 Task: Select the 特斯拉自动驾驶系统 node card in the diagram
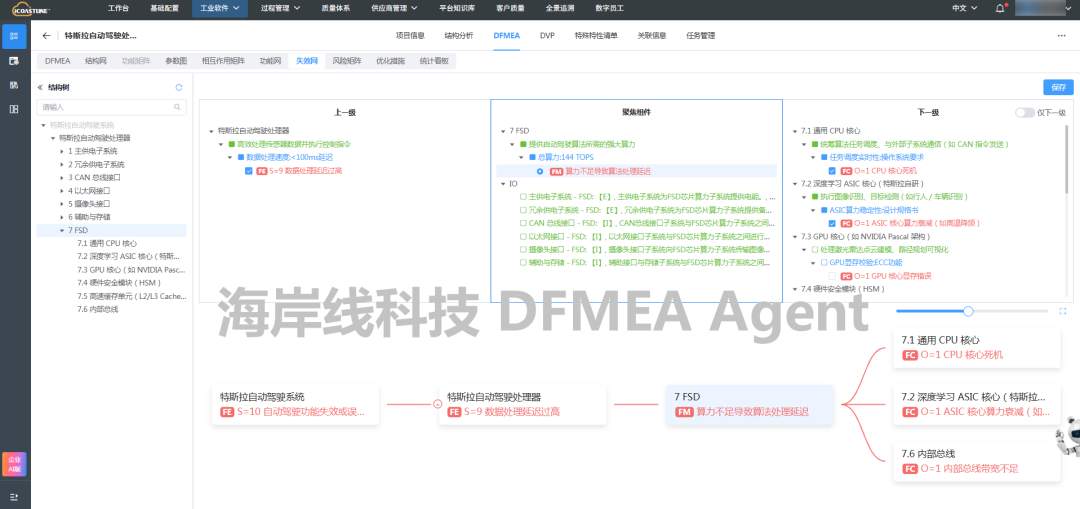[295, 405]
